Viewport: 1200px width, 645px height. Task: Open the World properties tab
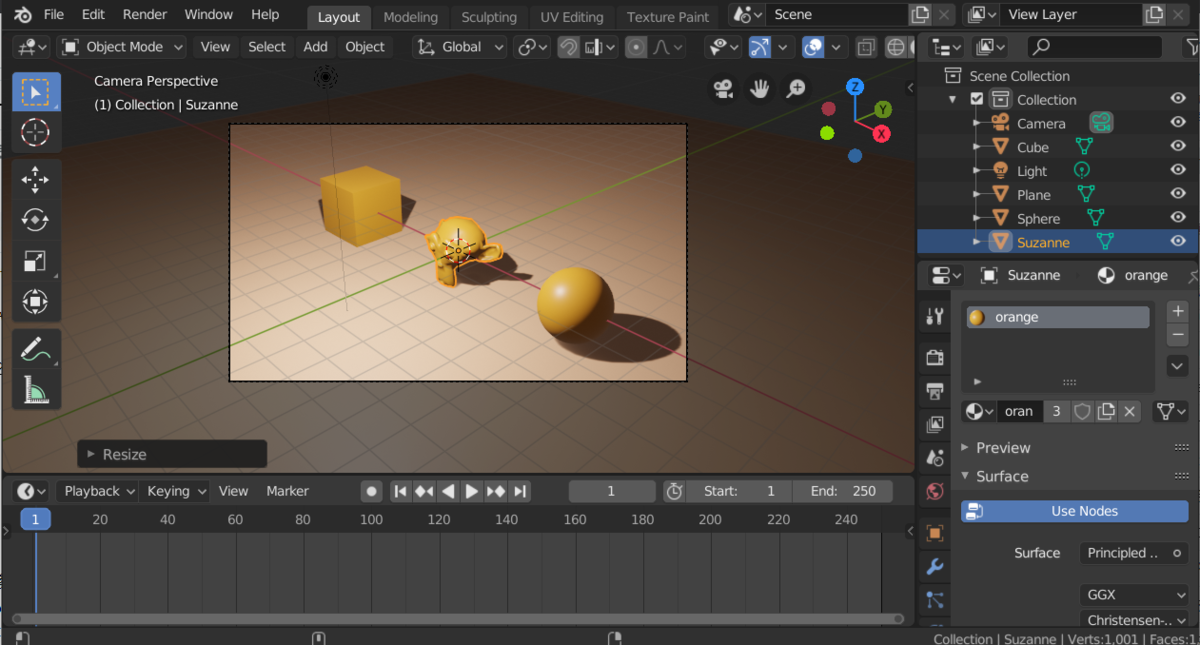click(x=935, y=491)
